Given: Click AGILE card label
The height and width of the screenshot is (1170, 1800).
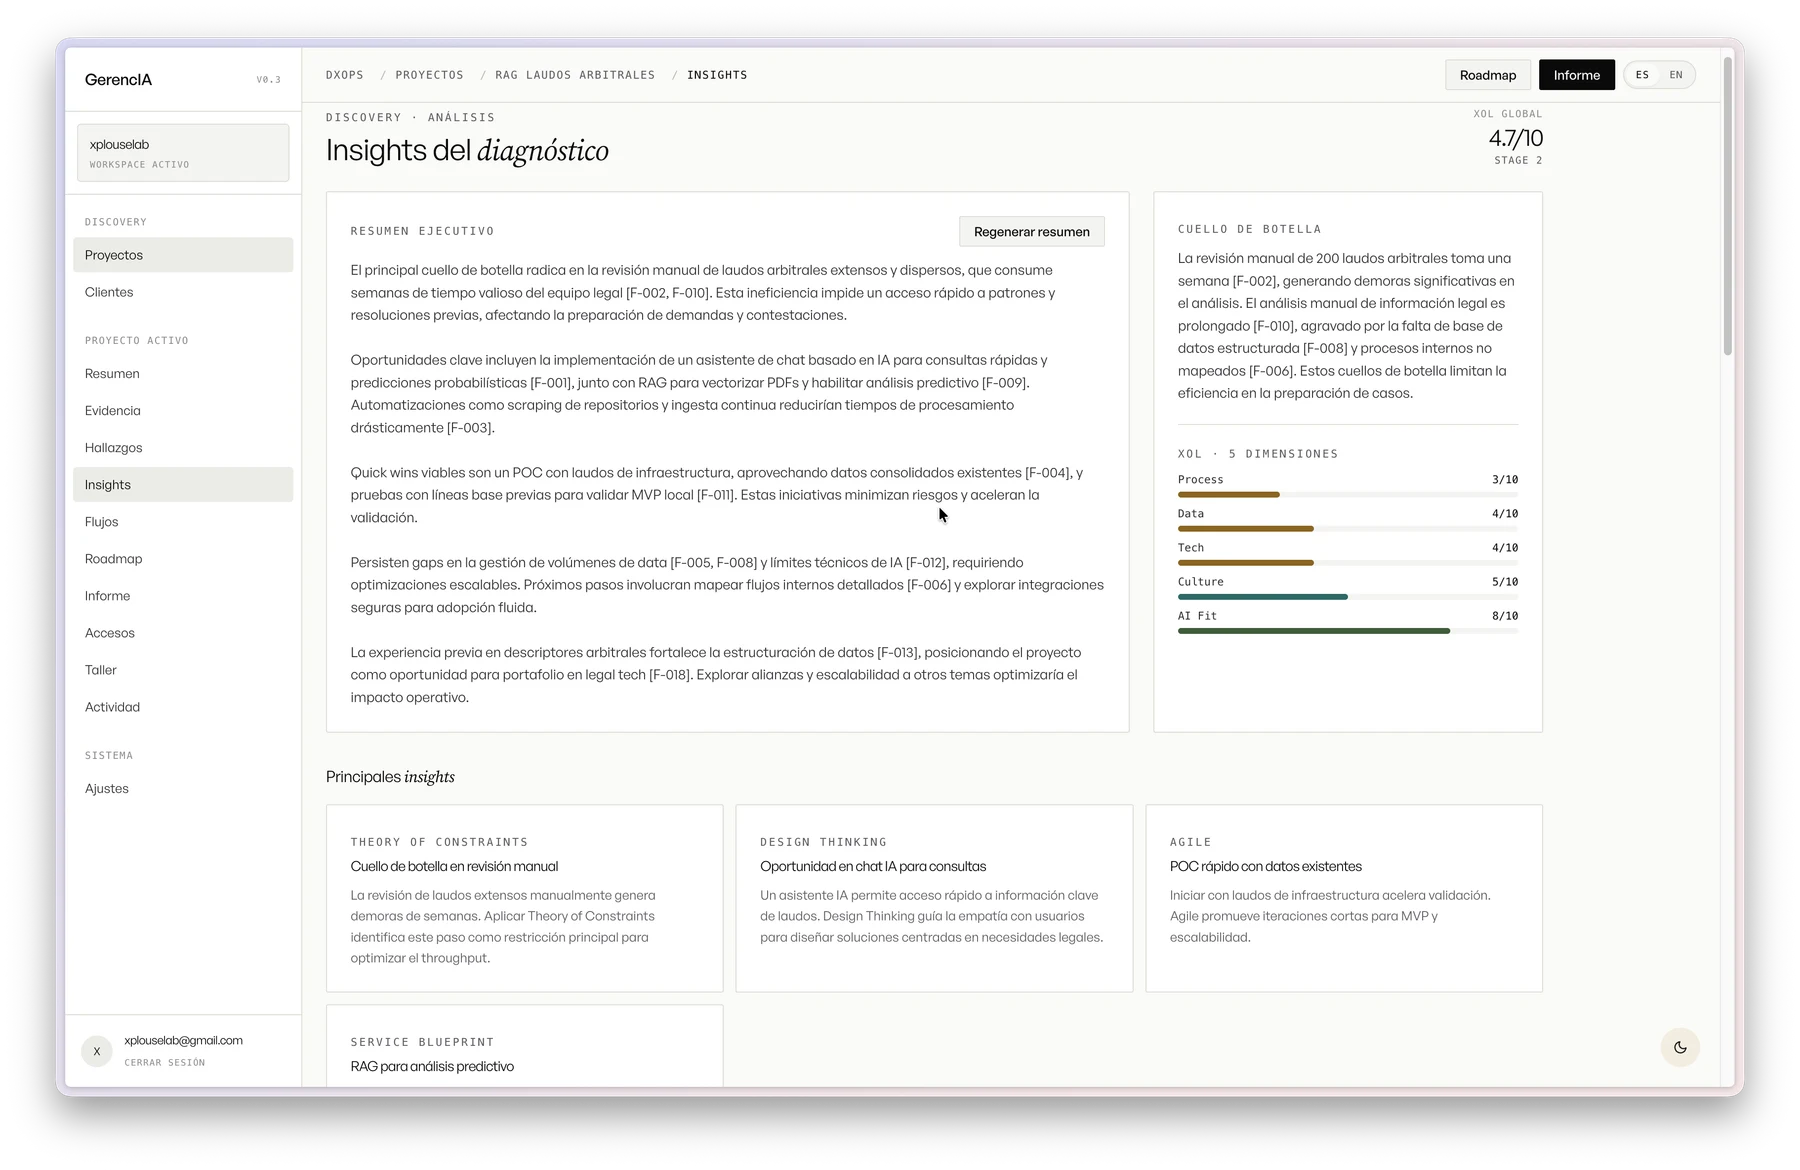Looking at the screenshot, I should [1190, 842].
